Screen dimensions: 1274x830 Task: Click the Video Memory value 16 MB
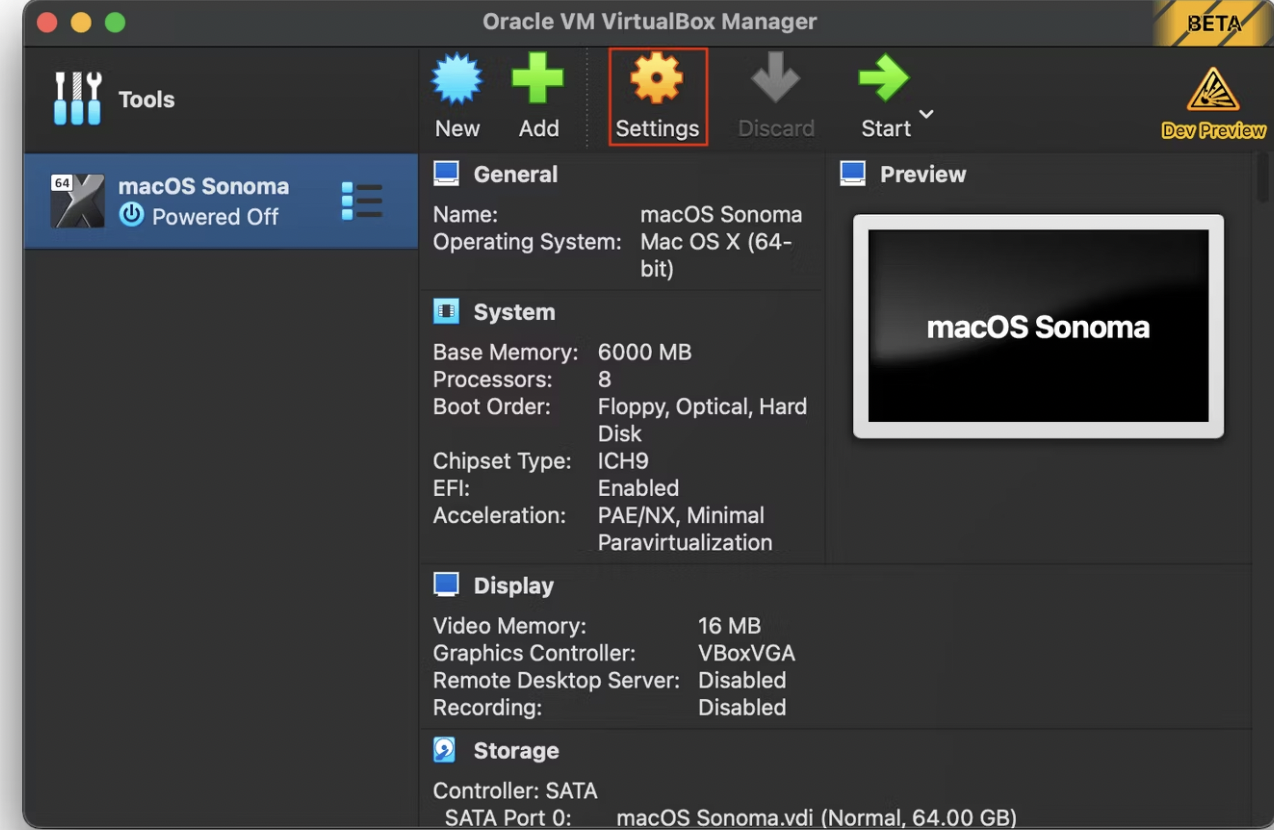coord(729,626)
